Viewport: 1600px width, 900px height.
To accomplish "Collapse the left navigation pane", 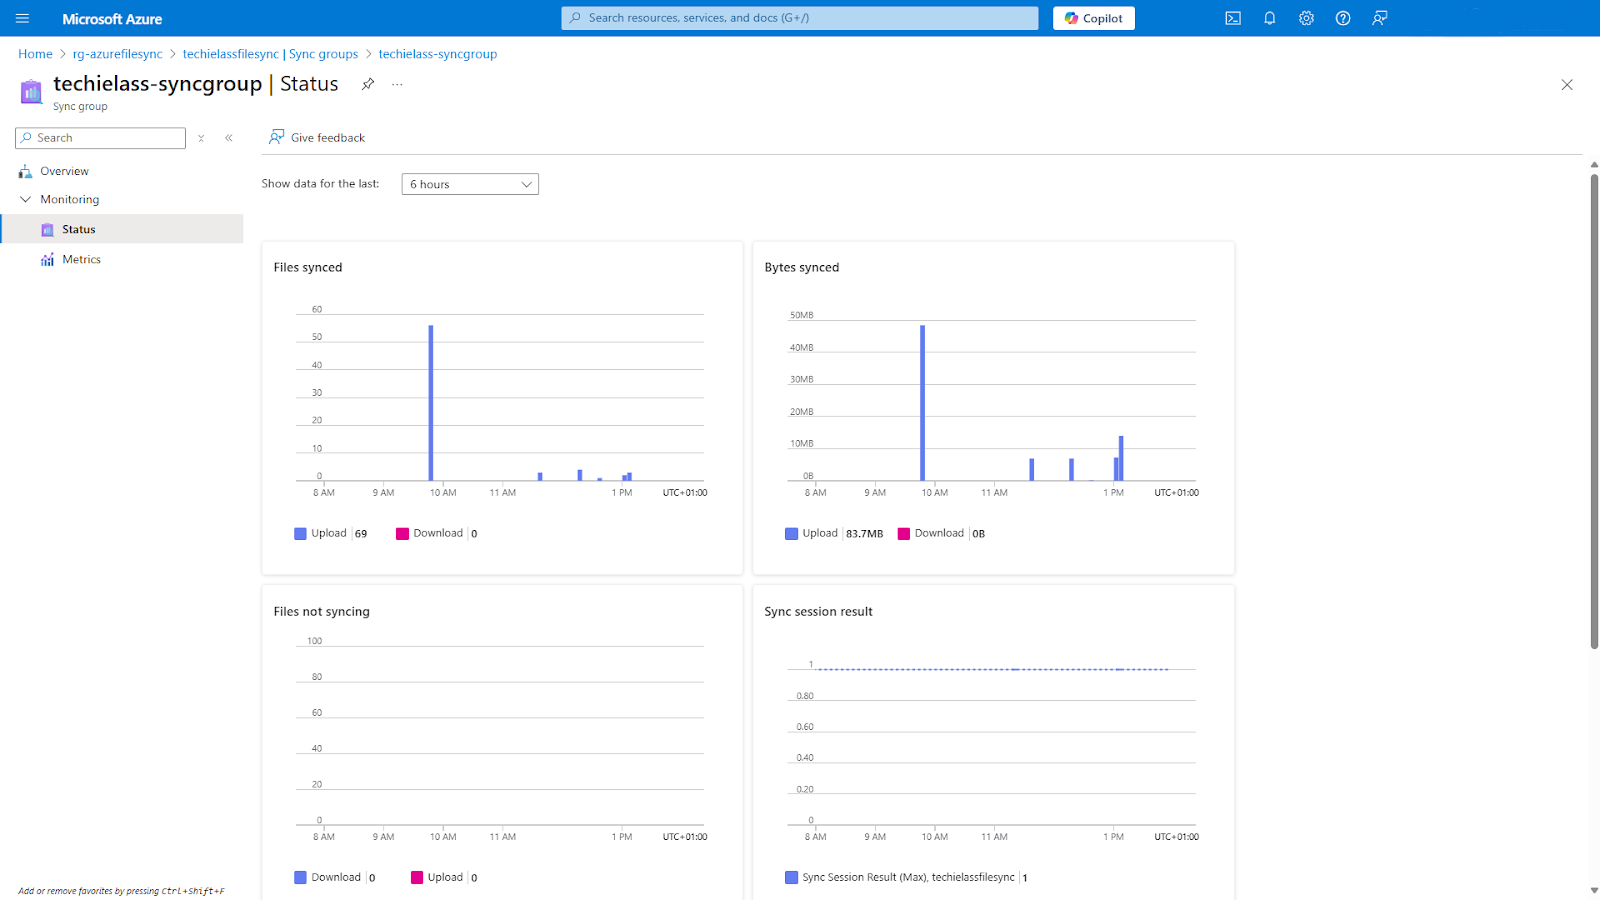I will tap(228, 137).
